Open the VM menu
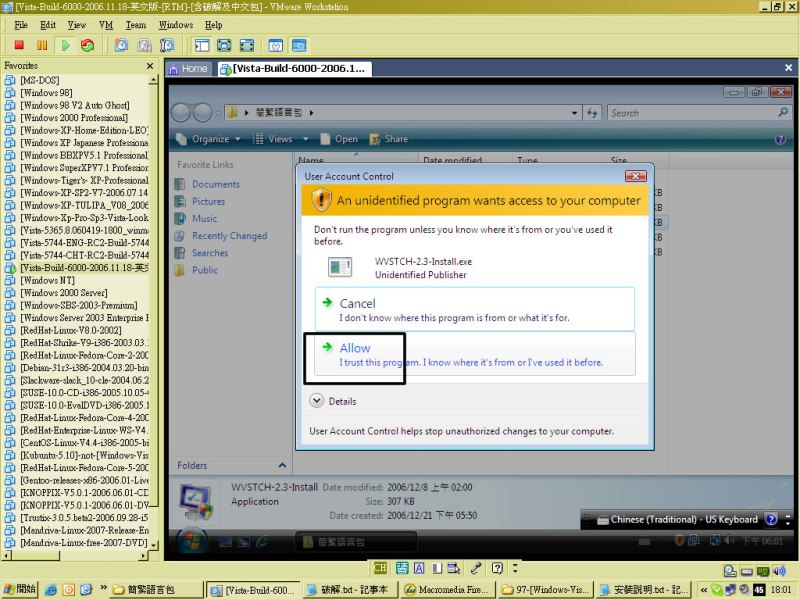800x600 pixels. [106, 25]
